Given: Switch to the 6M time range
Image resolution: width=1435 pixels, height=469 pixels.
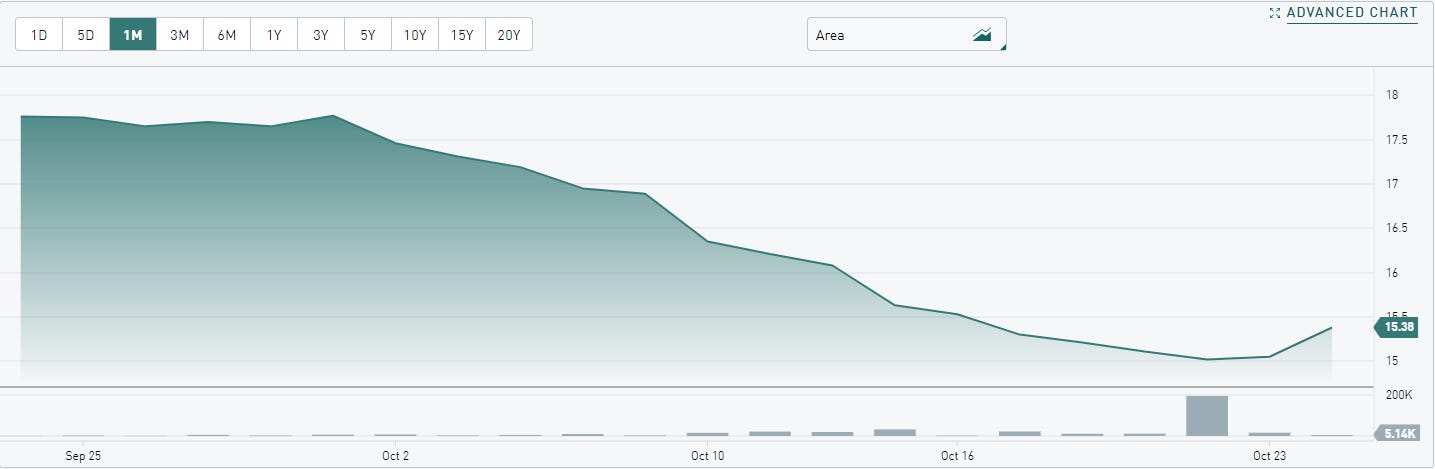Looking at the screenshot, I should pos(227,35).
